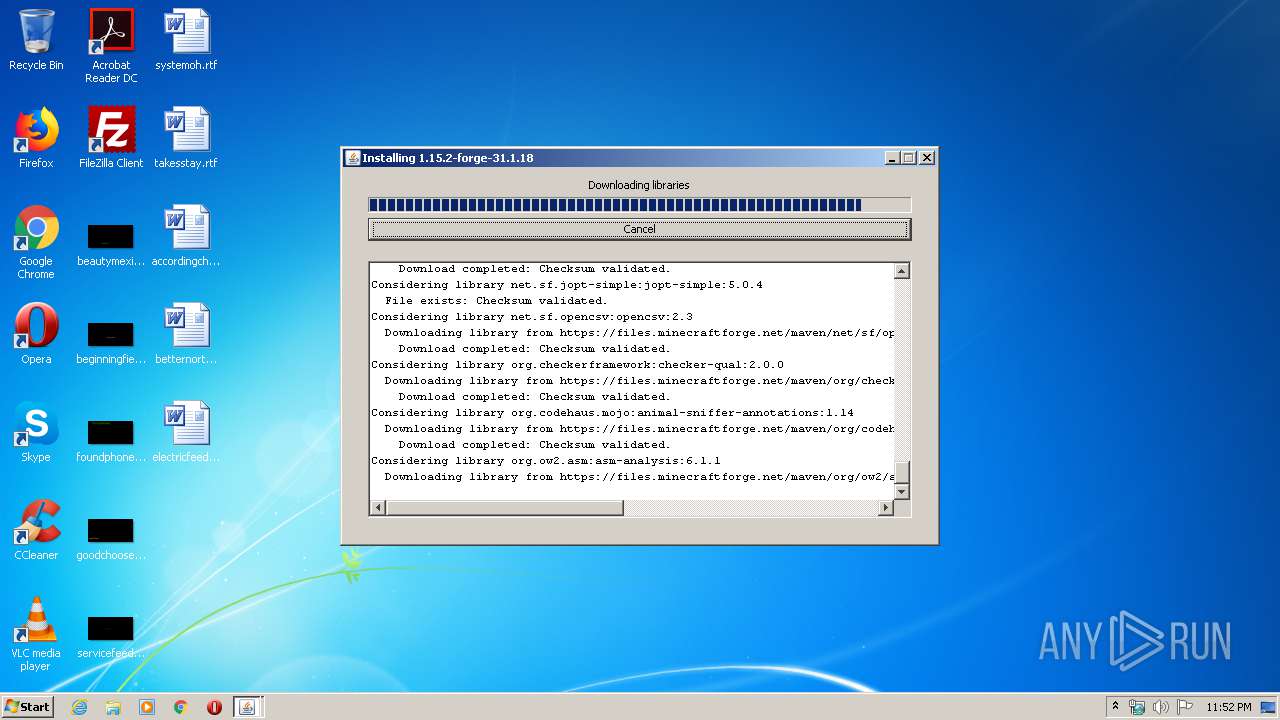
Task: Open the volume speaker tray icon
Action: tap(1160, 707)
